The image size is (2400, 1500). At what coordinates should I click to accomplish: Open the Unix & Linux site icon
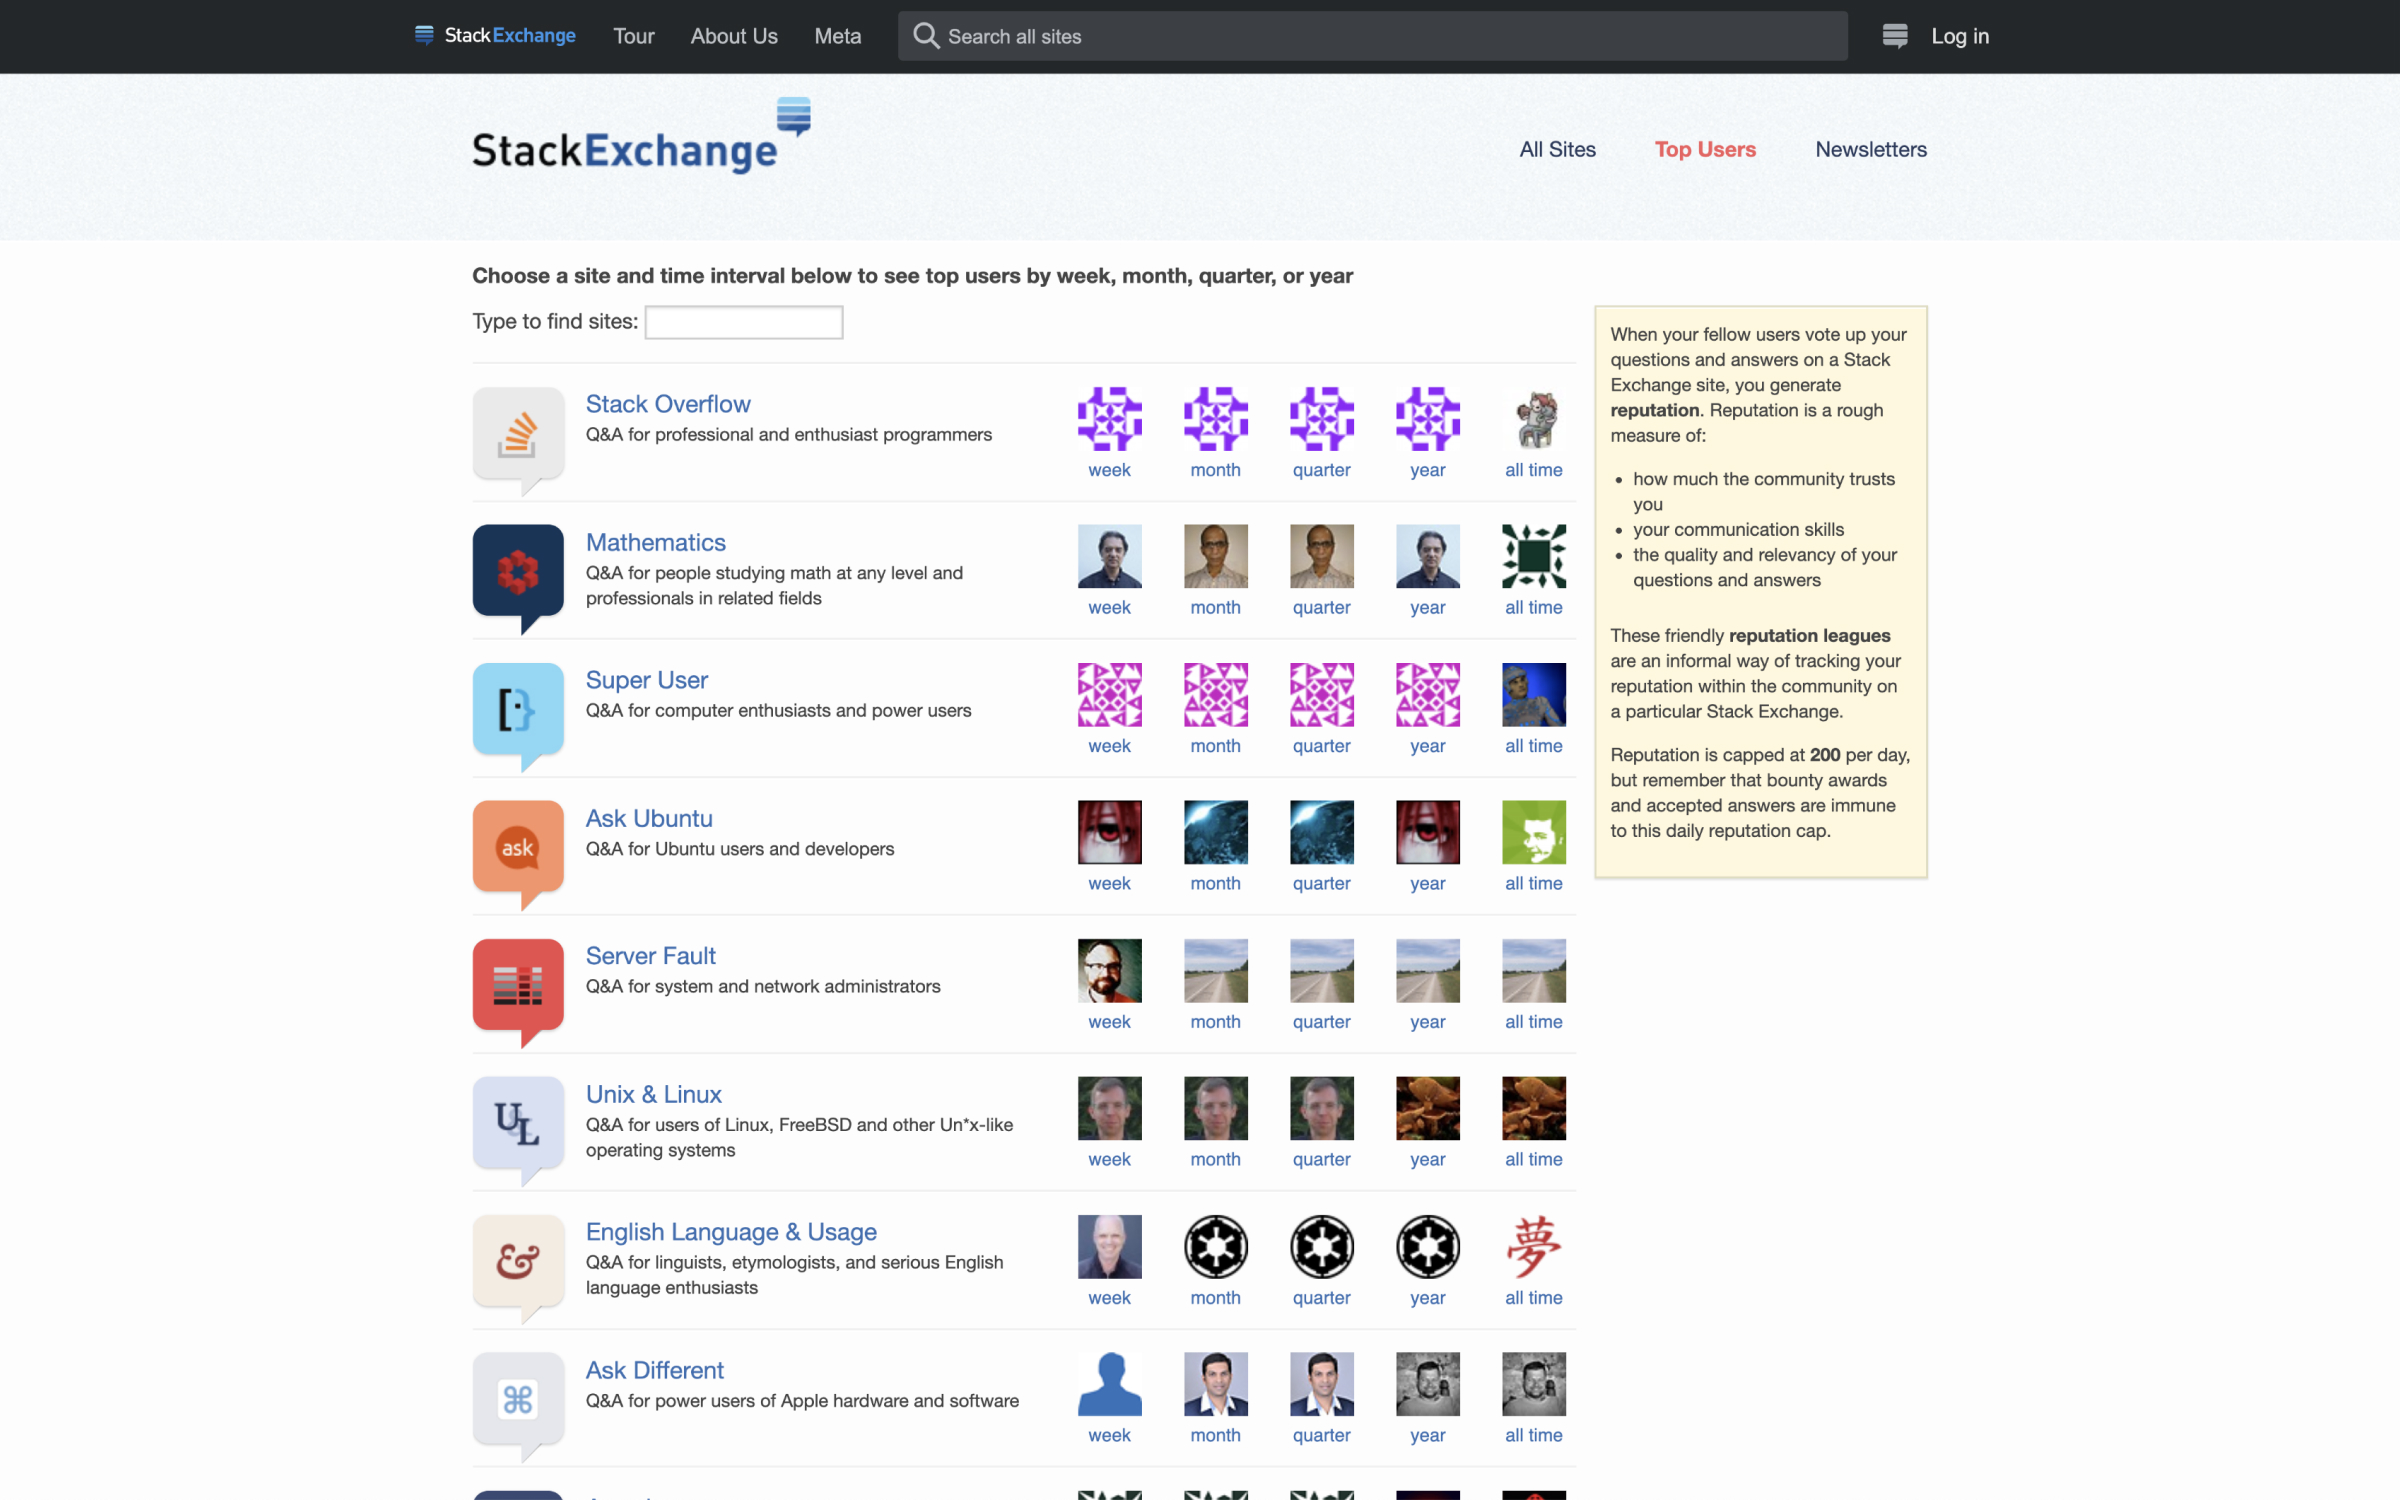518,1123
